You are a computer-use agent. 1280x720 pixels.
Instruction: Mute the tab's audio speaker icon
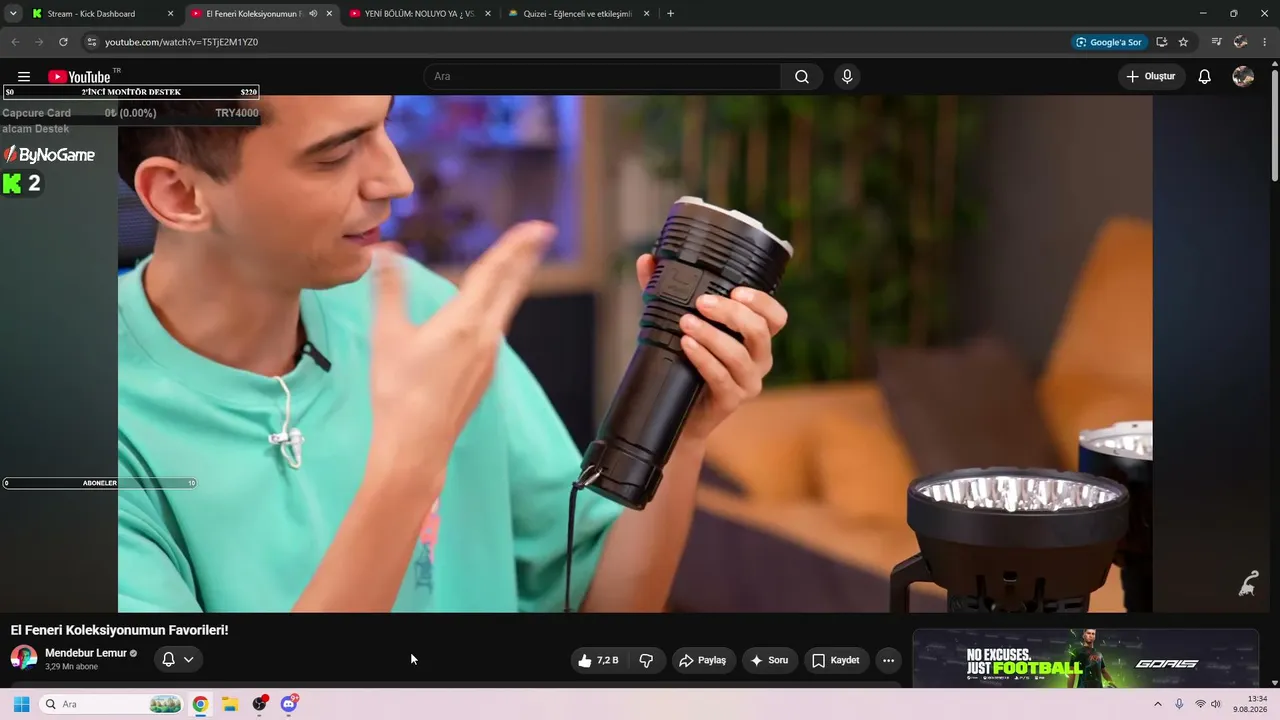click(x=313, y=14)
